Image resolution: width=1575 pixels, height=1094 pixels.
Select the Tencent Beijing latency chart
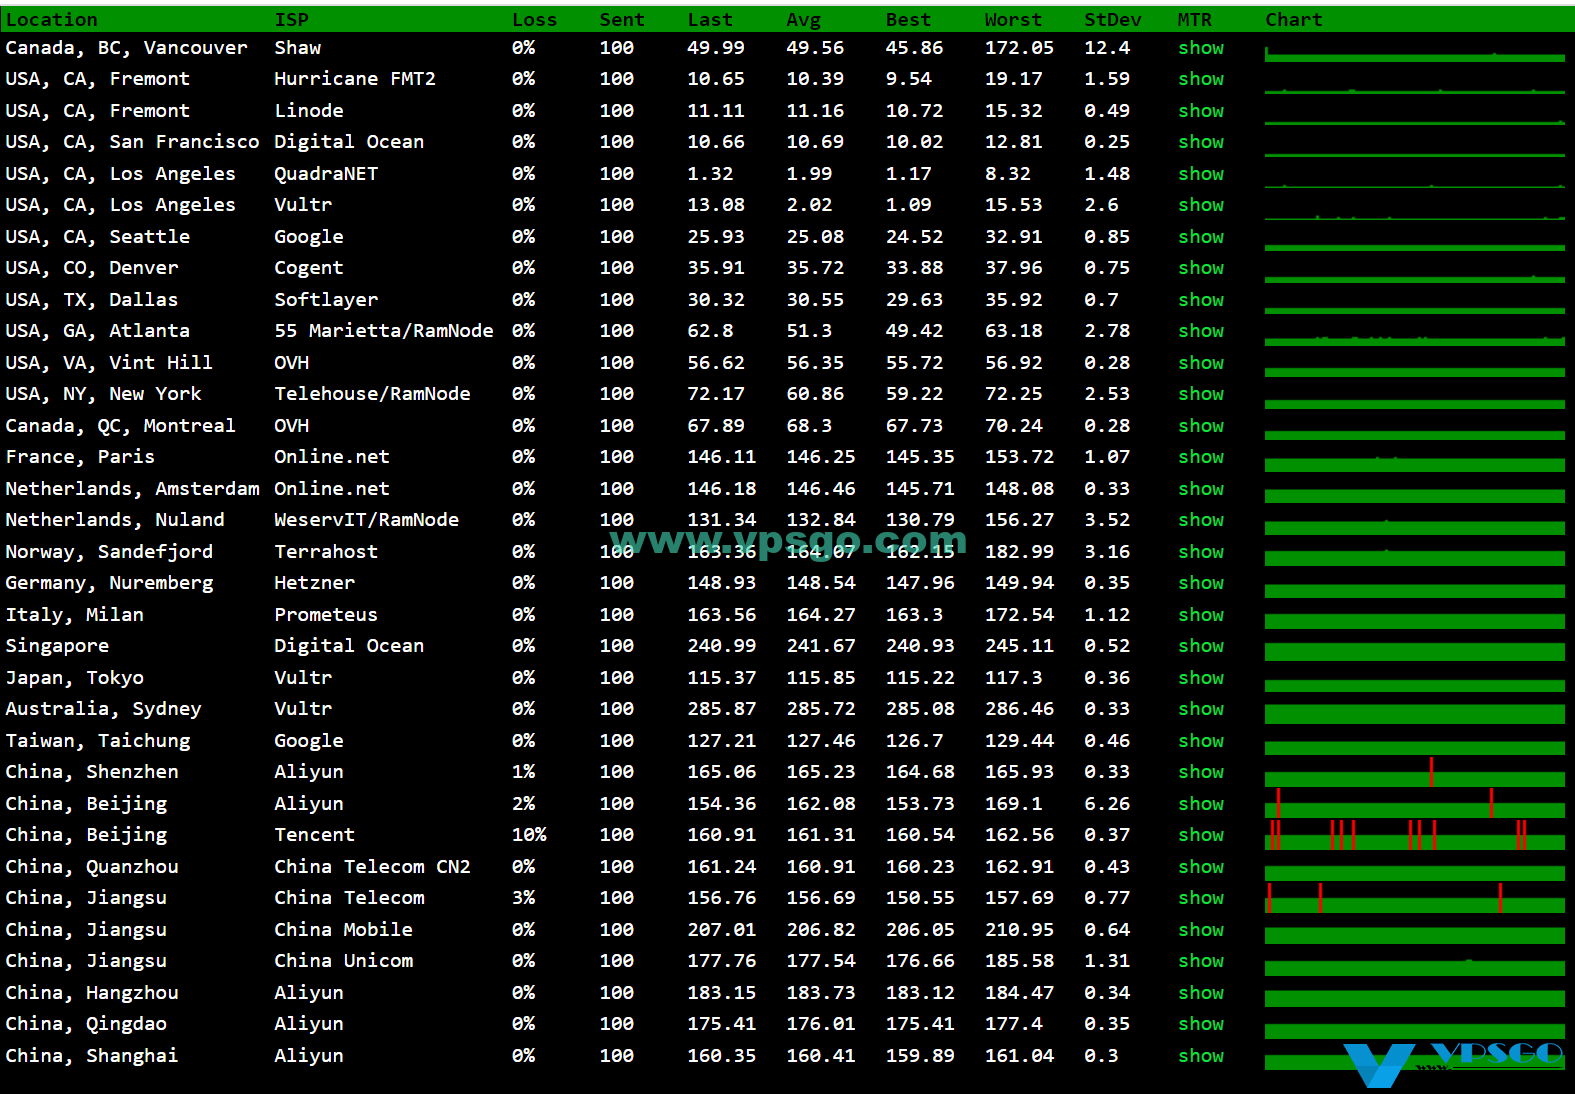tap(1415, 835)
